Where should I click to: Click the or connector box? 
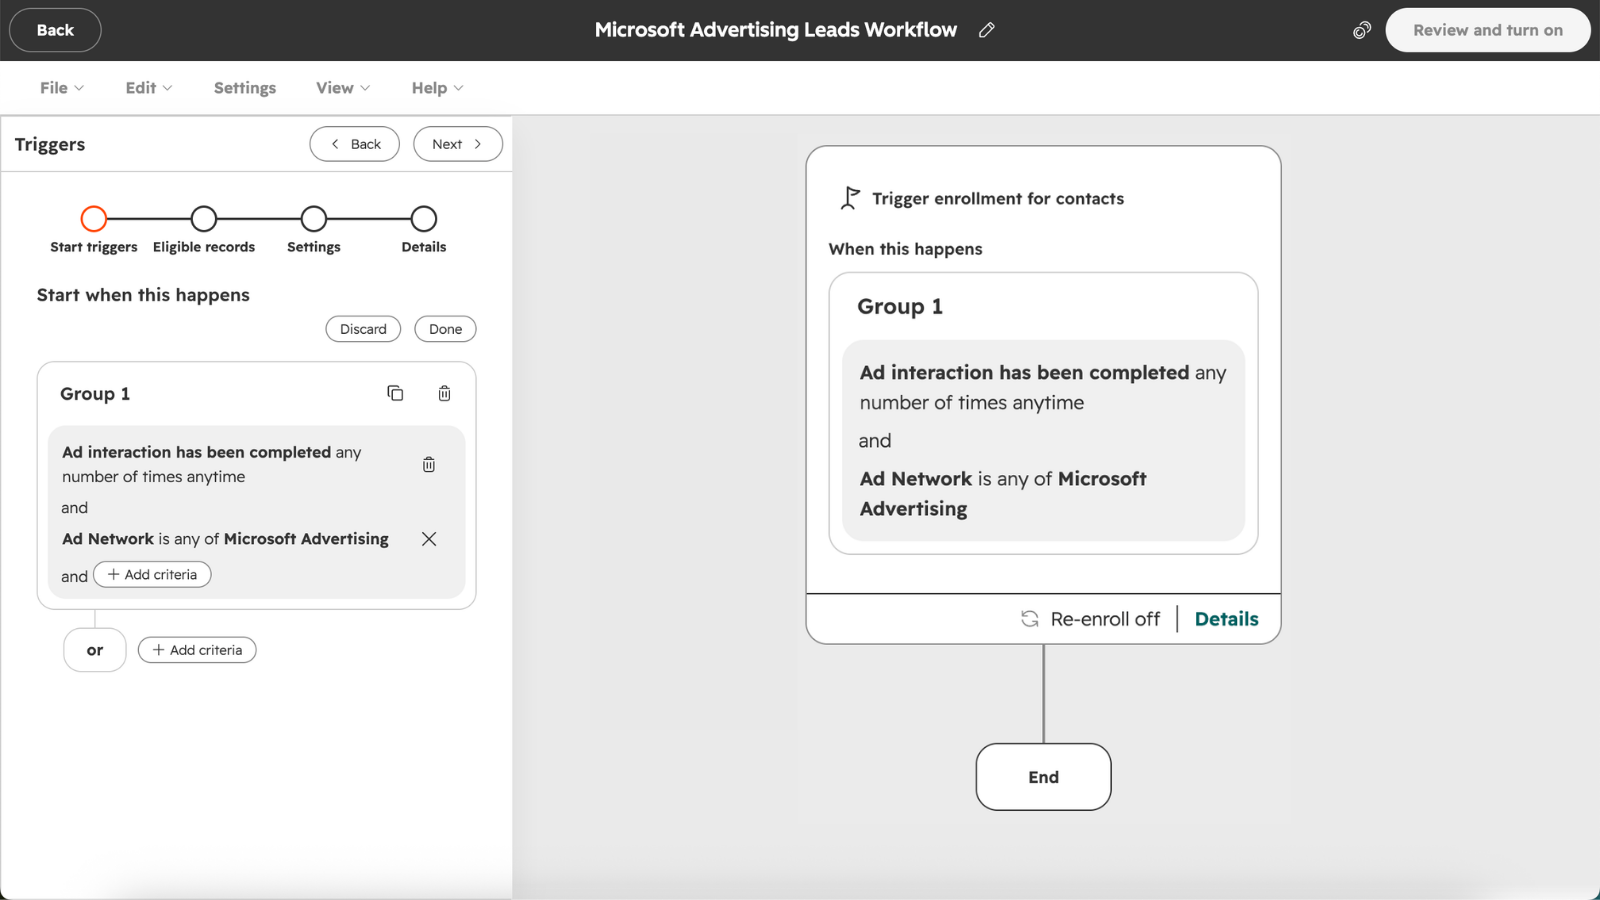click(x=95, y=650)
